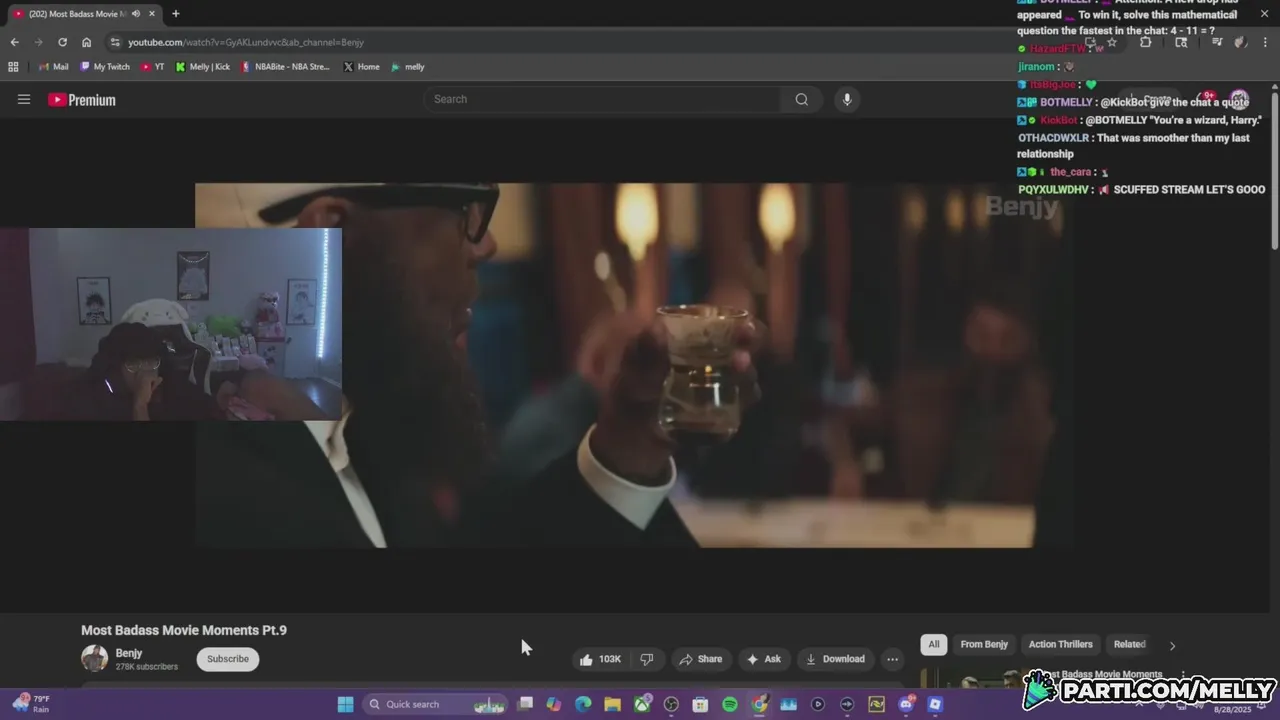
Task: Open the Ask AI button
Action: tap(763, 659)
